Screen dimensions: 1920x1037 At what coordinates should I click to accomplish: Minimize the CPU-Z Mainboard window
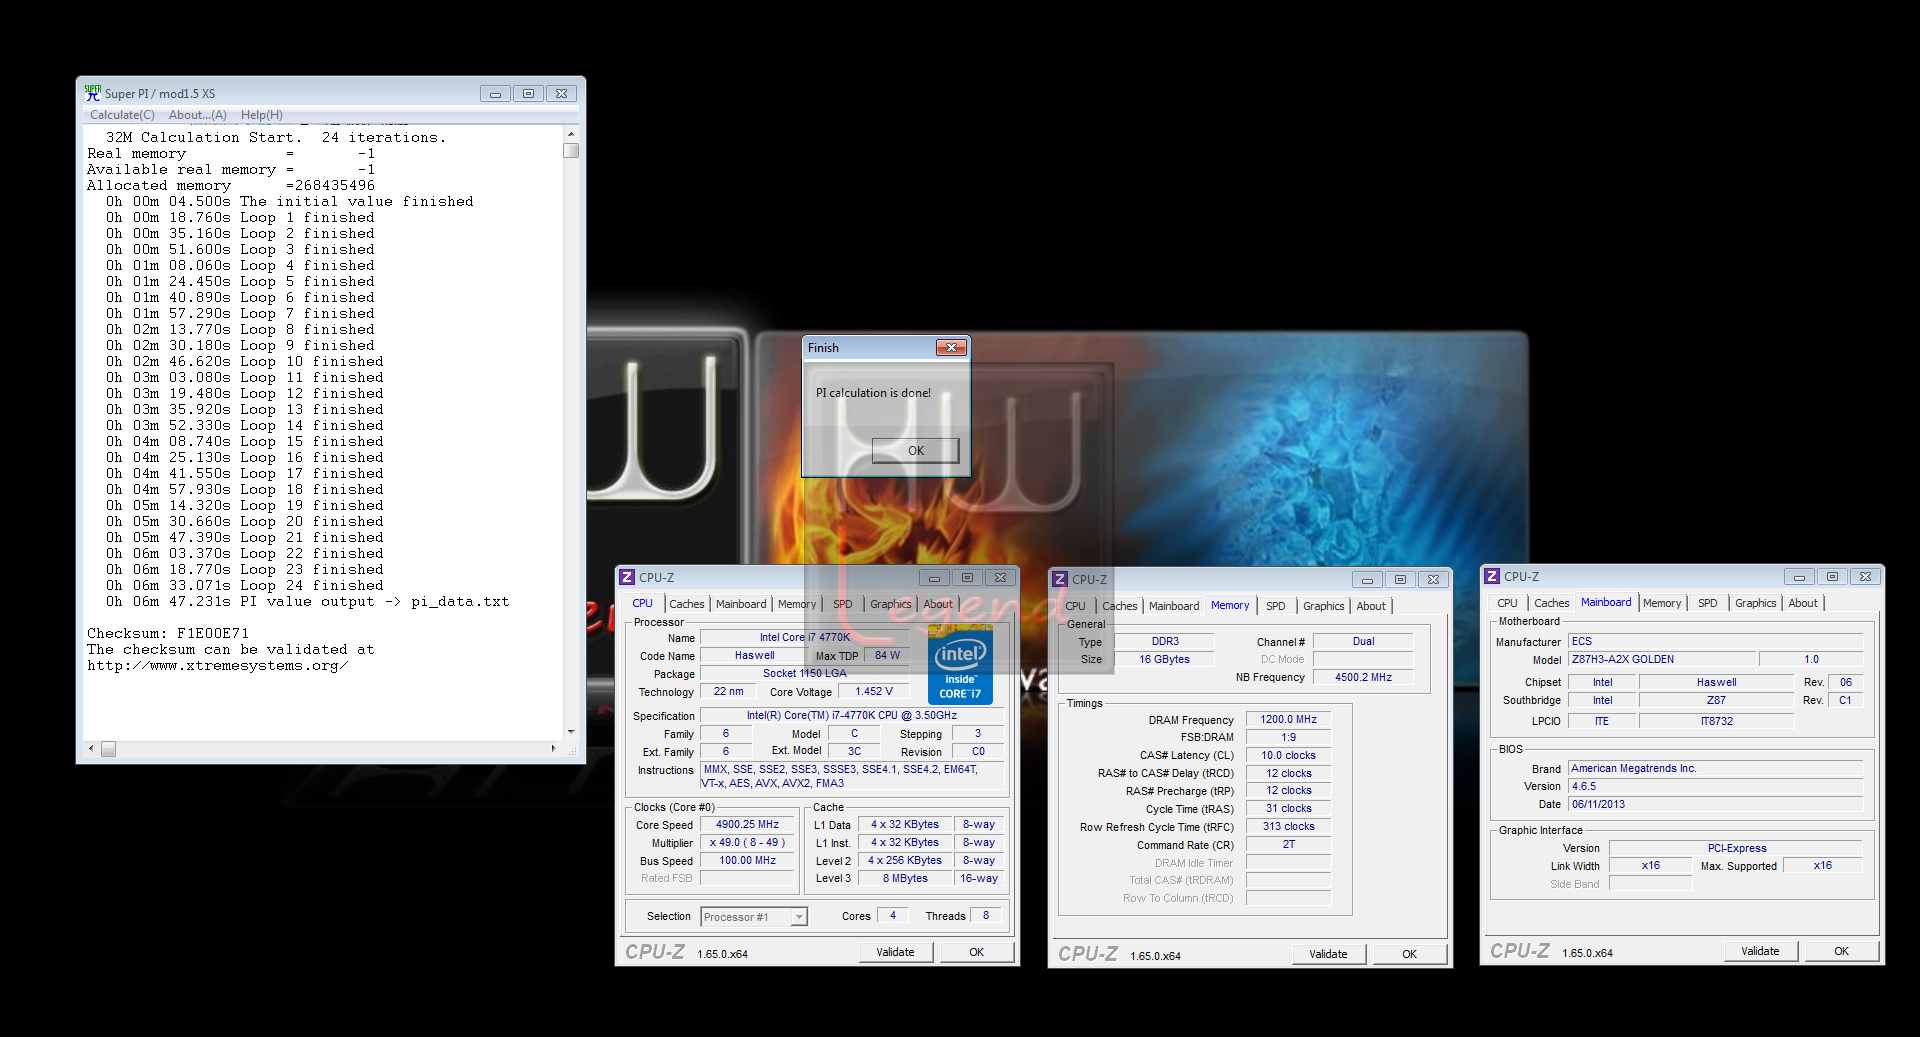tap(1799, 577)
